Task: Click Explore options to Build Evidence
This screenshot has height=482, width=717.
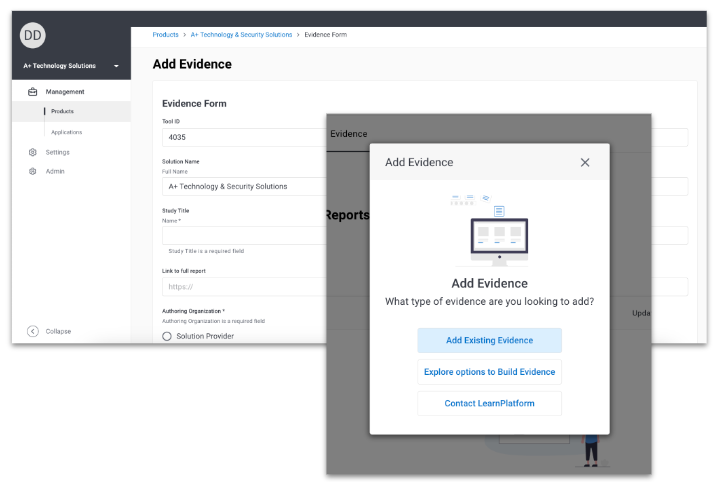Action: (489, 372)
